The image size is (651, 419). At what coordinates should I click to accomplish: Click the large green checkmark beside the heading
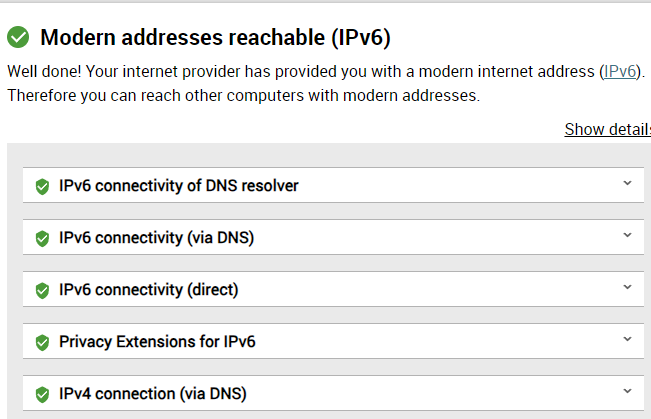[x=18, y=37]
